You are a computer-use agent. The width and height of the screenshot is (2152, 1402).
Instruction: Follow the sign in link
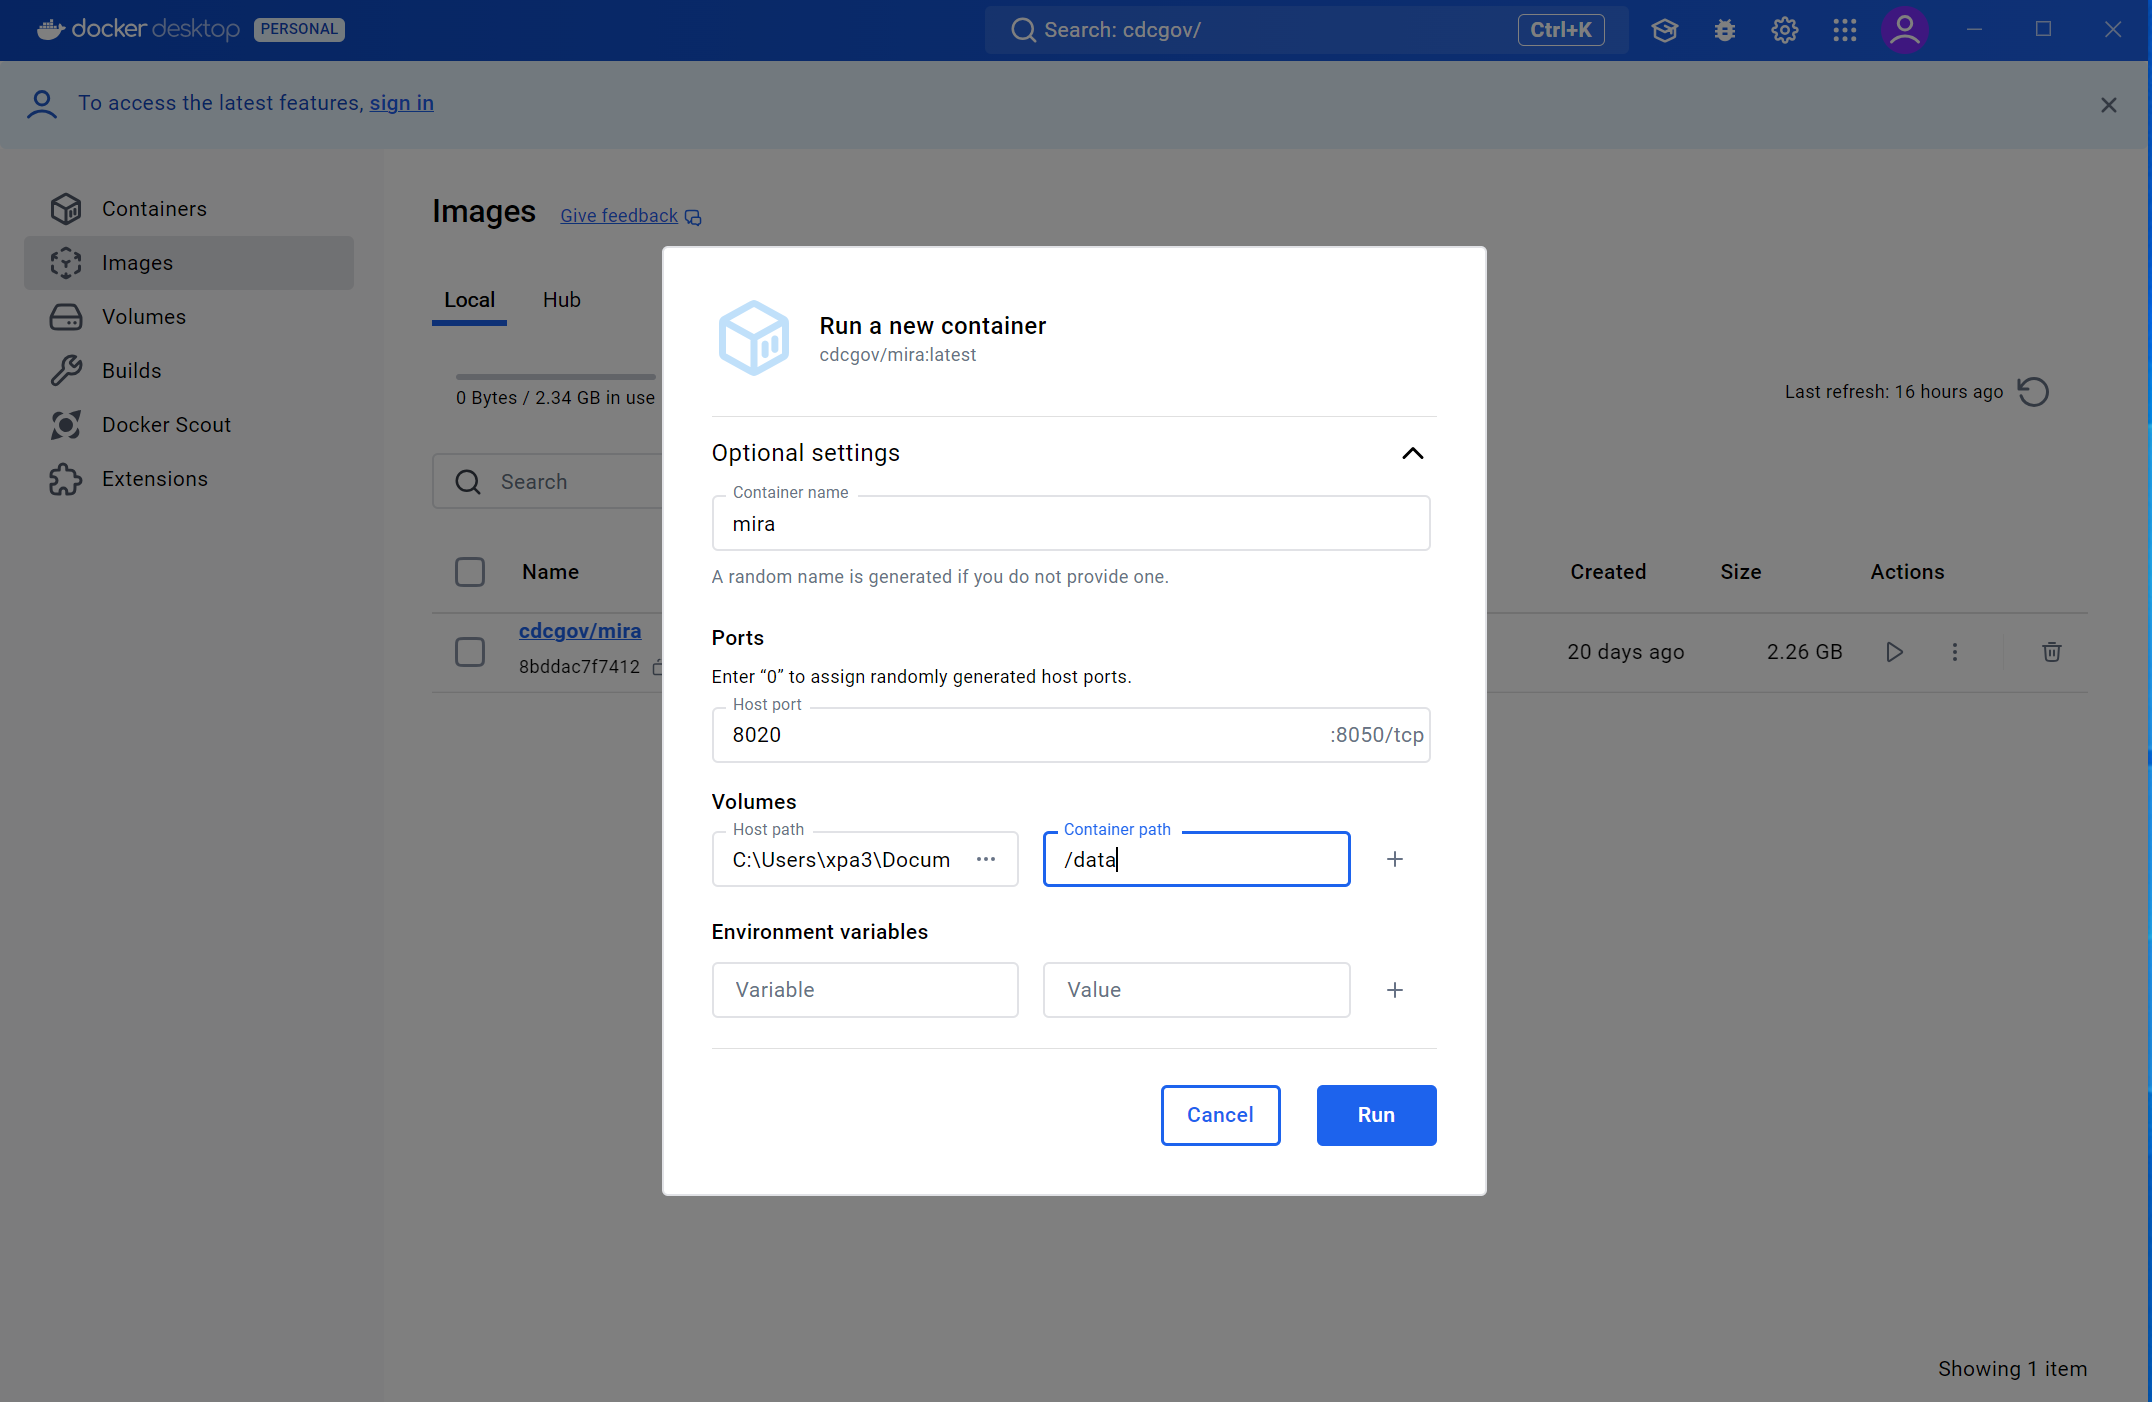click(x=402, y=103)
